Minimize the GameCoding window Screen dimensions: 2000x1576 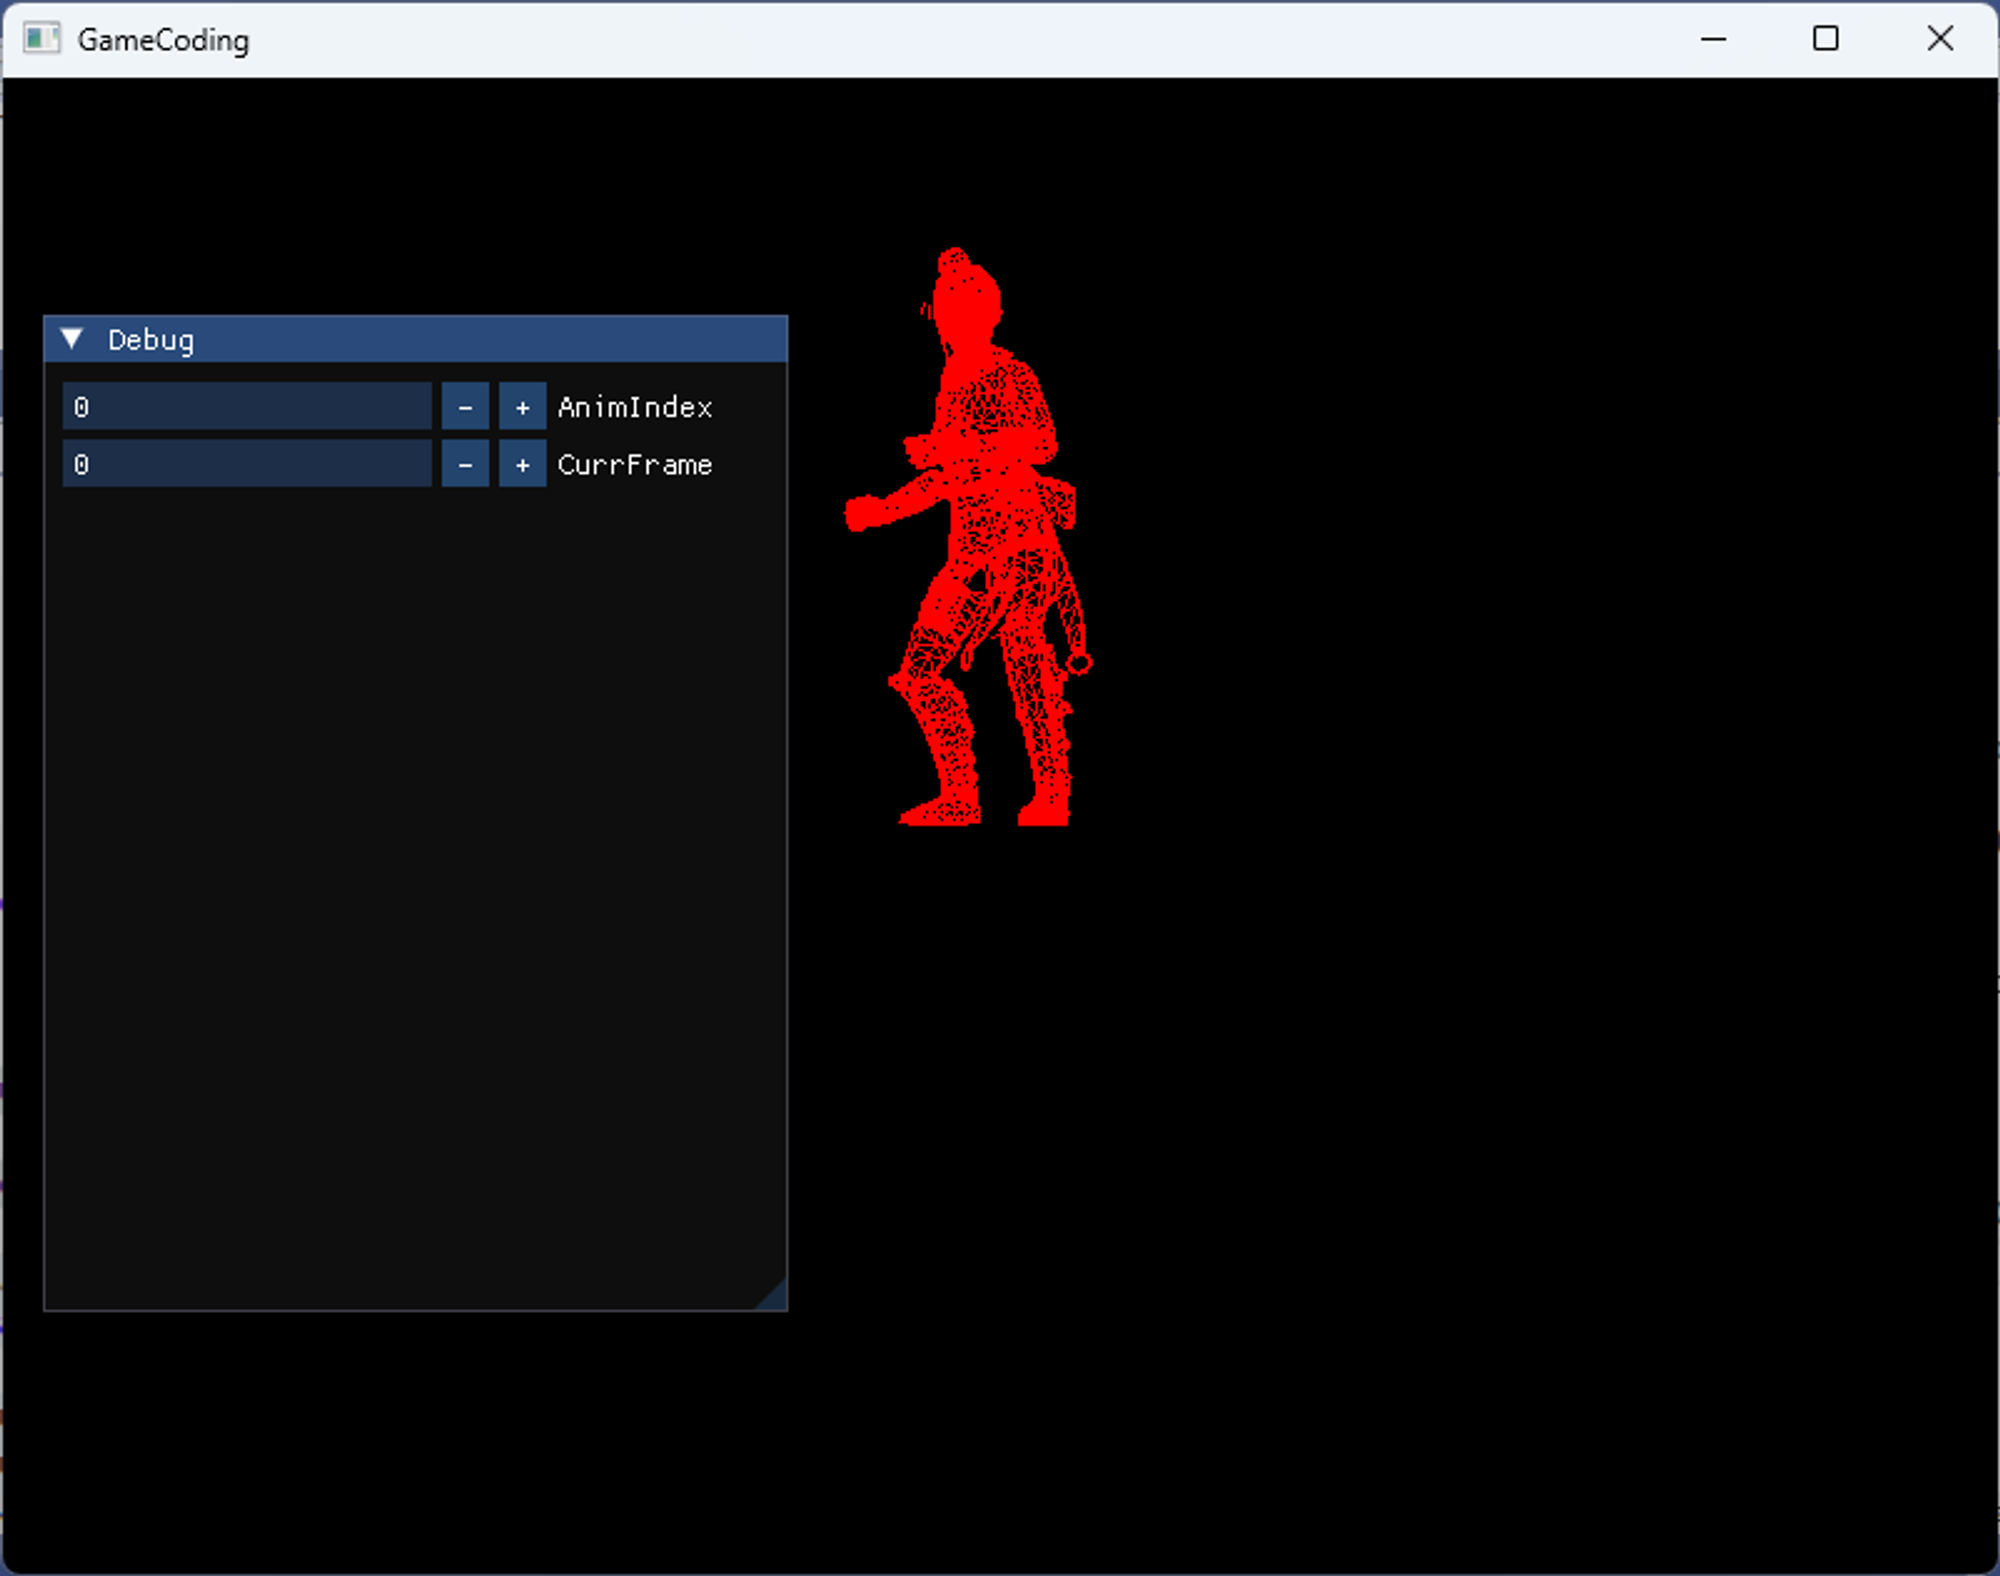click(x=1713, y=39)
